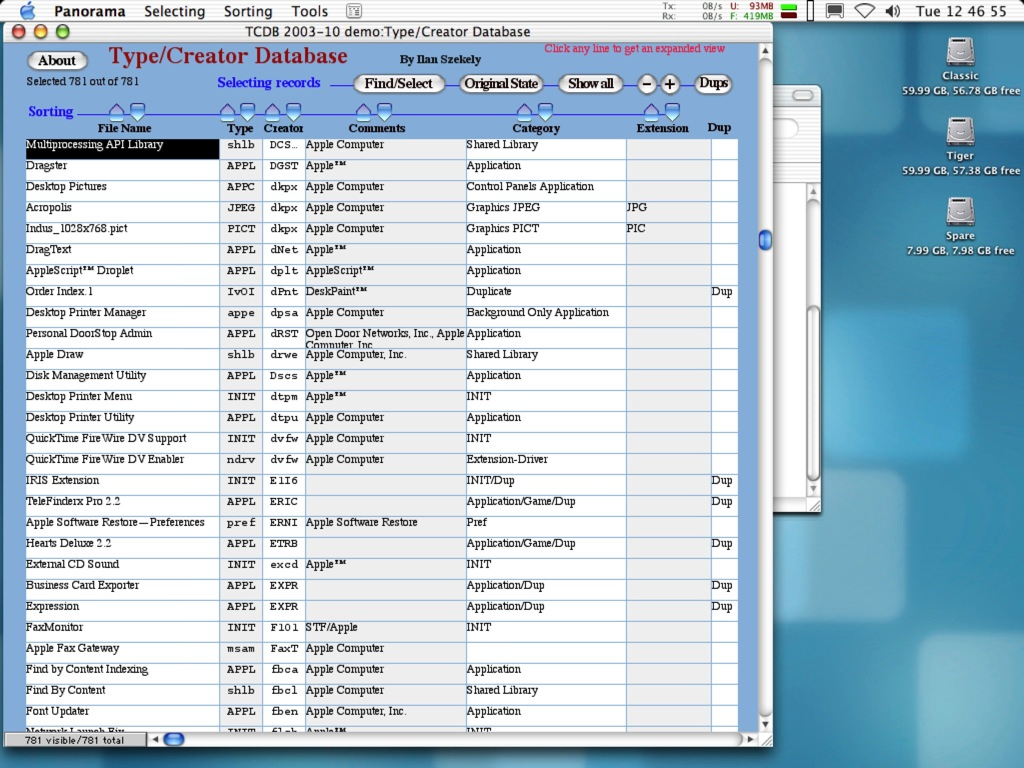
Task: Click the toolbar pill button of background window
Action: tap(803, 96)
